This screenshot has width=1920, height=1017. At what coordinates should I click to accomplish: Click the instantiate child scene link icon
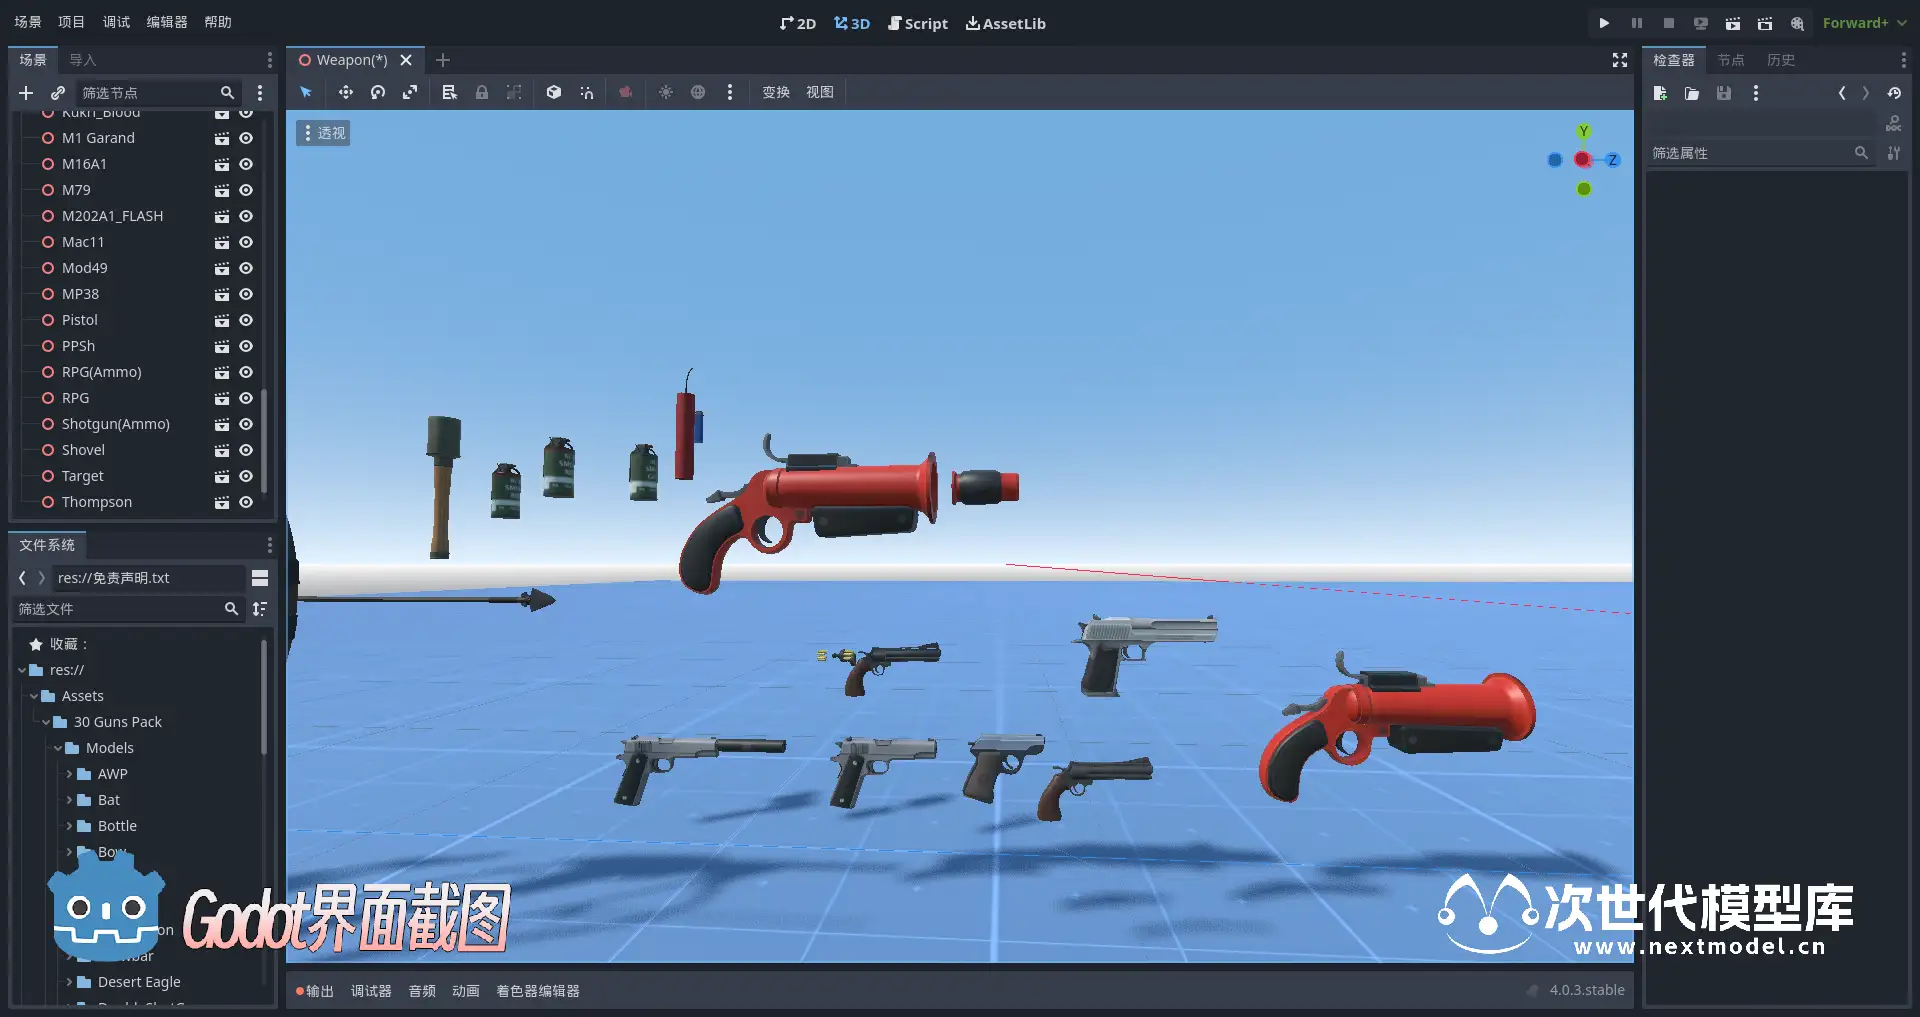point(58,93)
